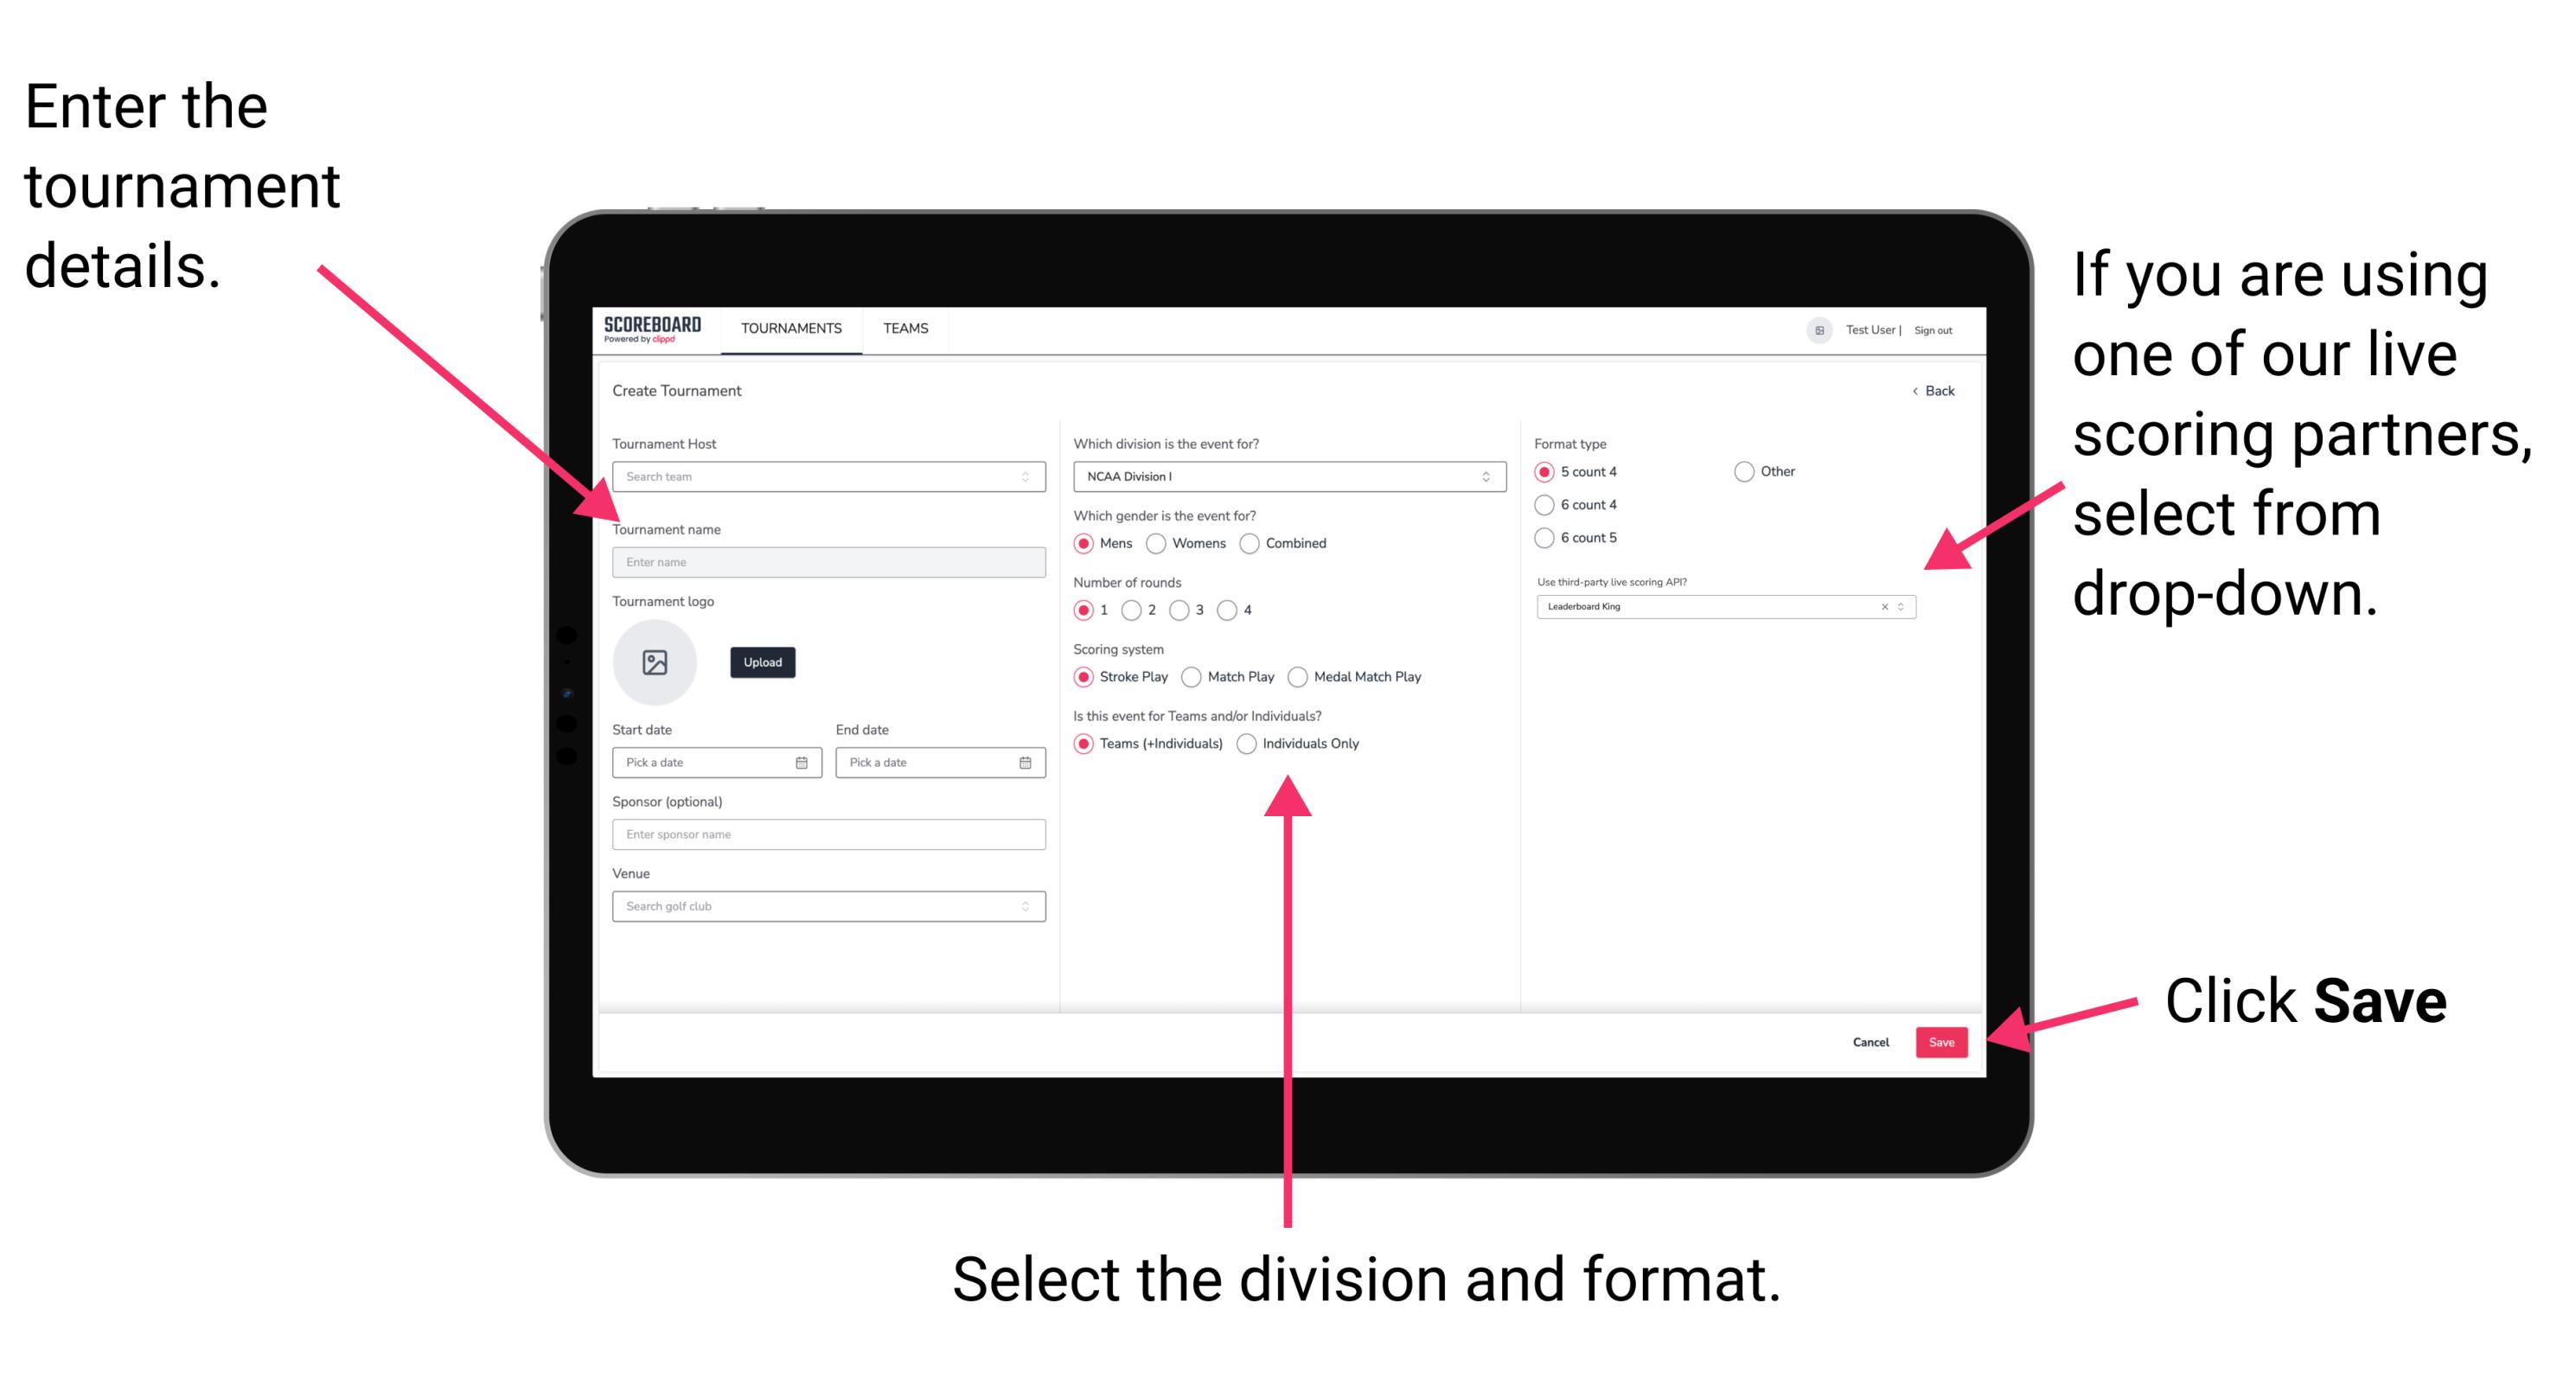The height and width of the screenshot is (1386, 2576).
Task: Click the start date calendar picker icon
Action: [x=804, y=763]
